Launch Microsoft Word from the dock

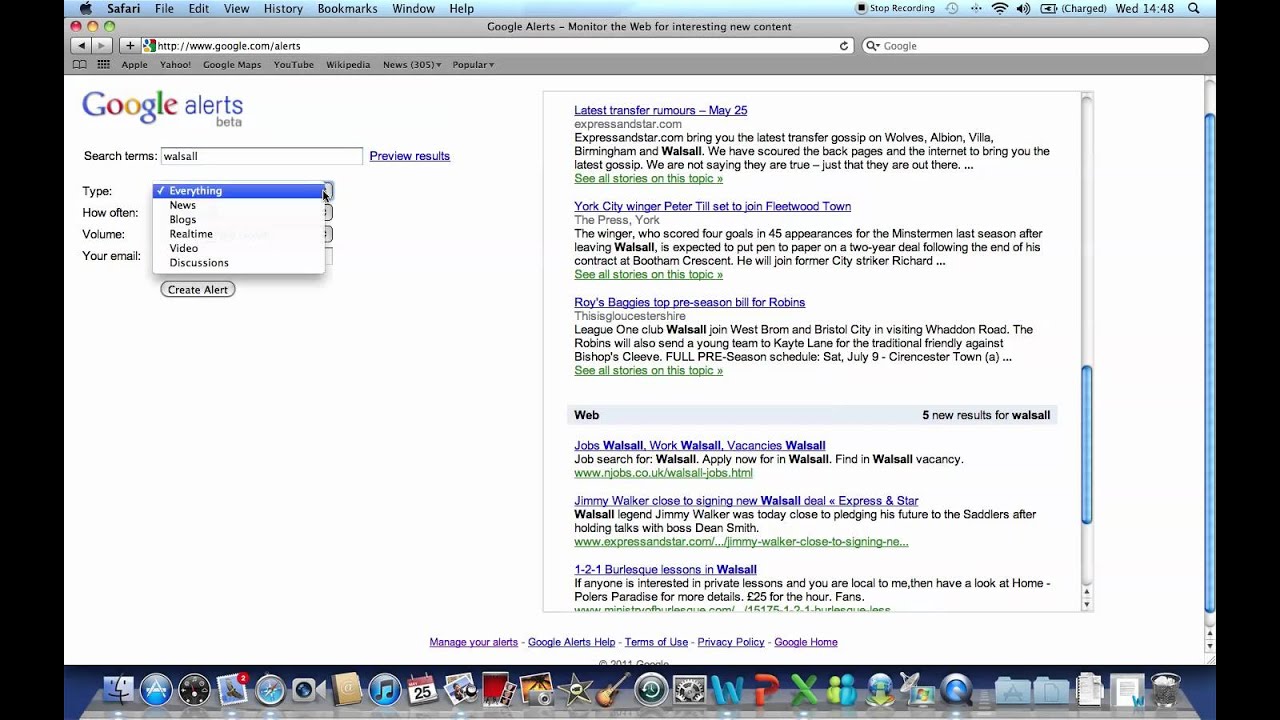tap(727, 689)
